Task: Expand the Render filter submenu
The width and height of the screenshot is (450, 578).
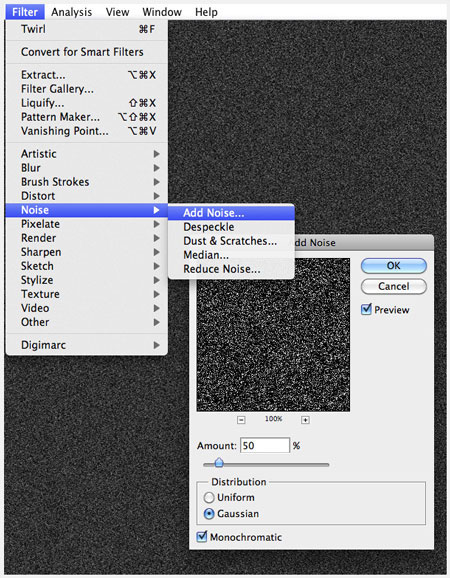Action: click(87, 238)
